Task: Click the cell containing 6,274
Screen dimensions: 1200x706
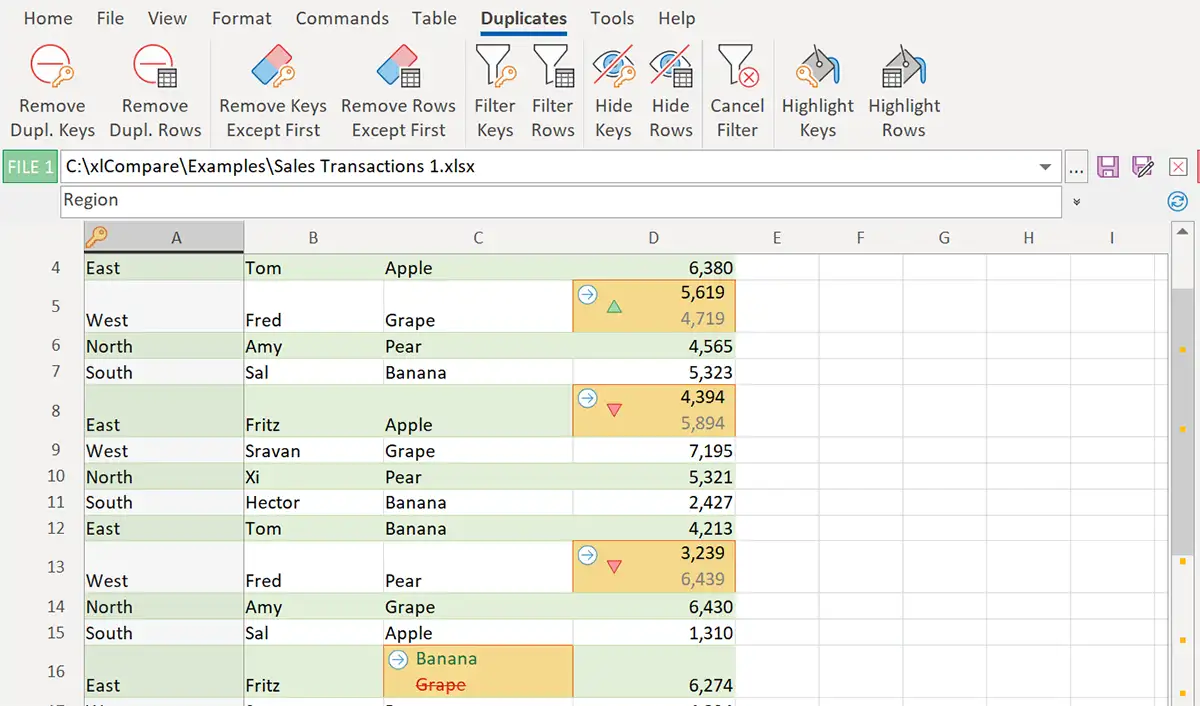Action: tap(654, 672)
